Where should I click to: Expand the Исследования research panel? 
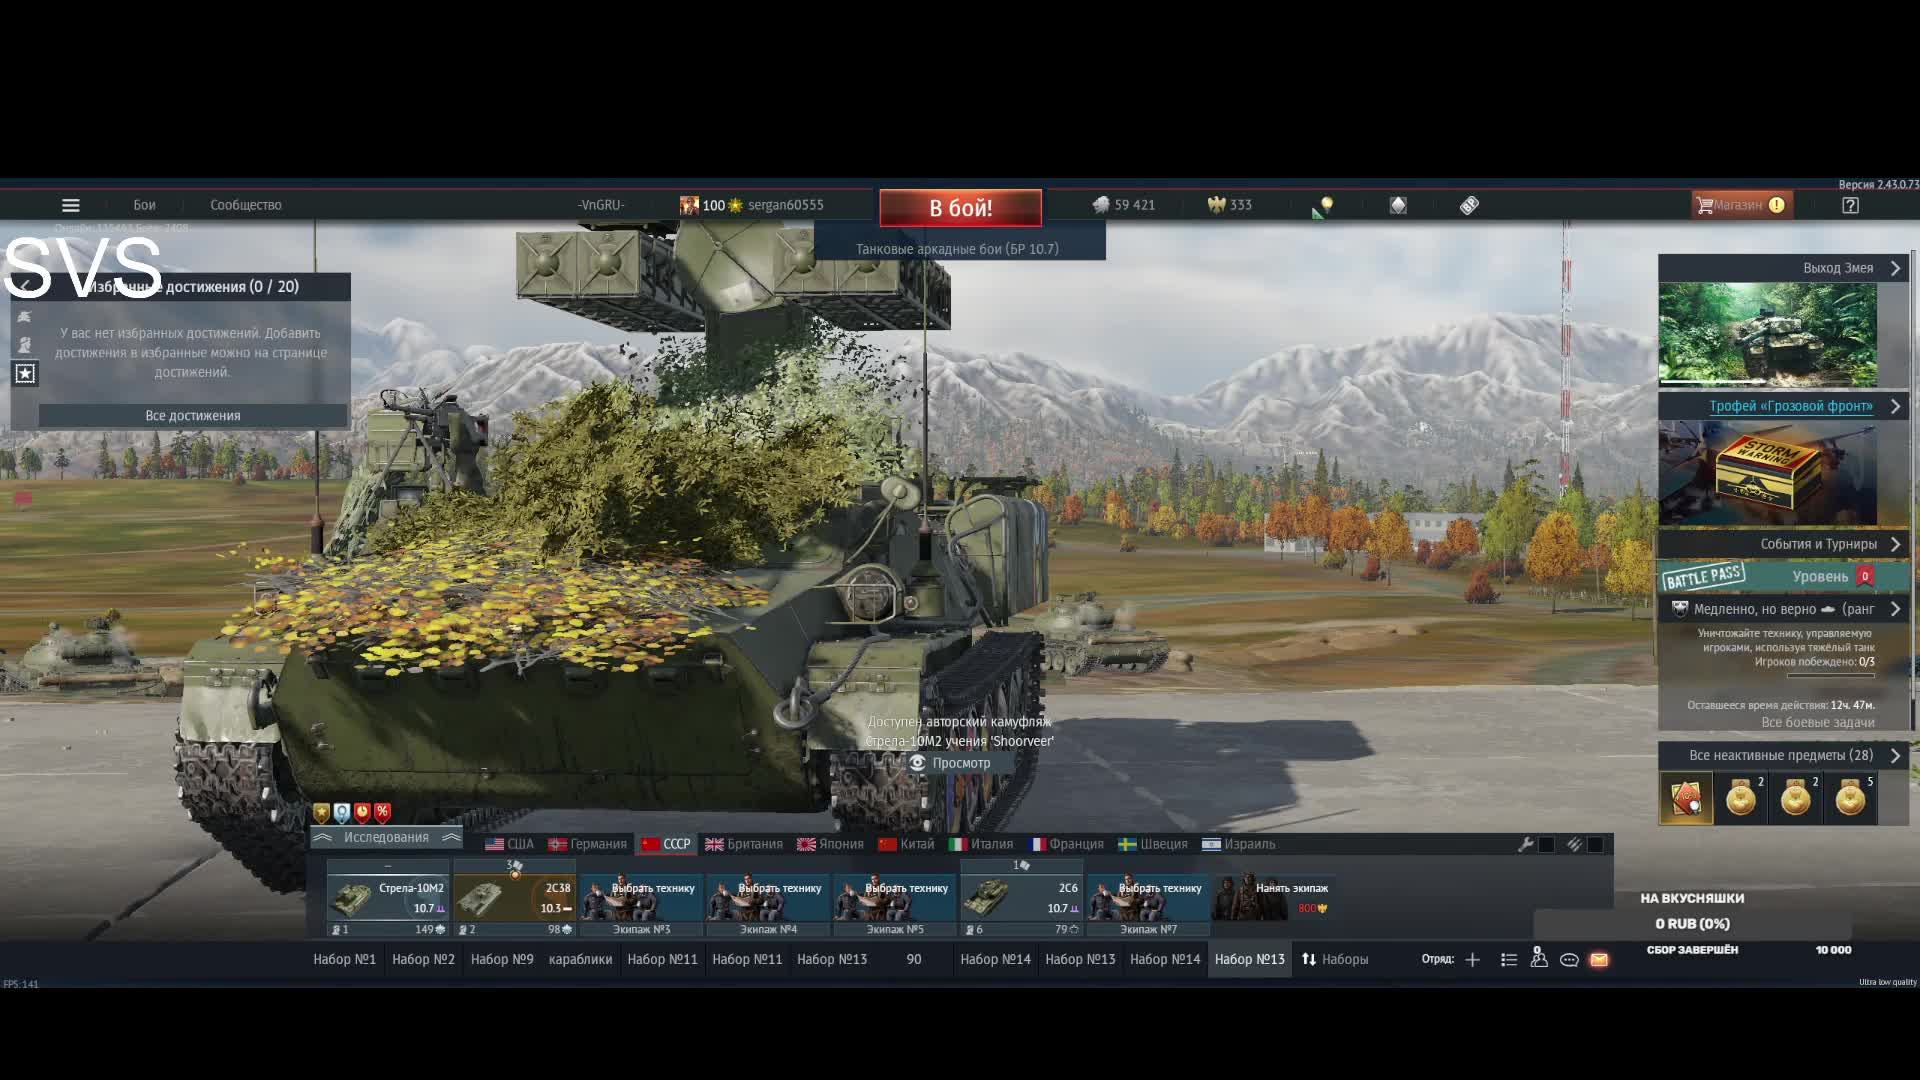coord(386,837)
